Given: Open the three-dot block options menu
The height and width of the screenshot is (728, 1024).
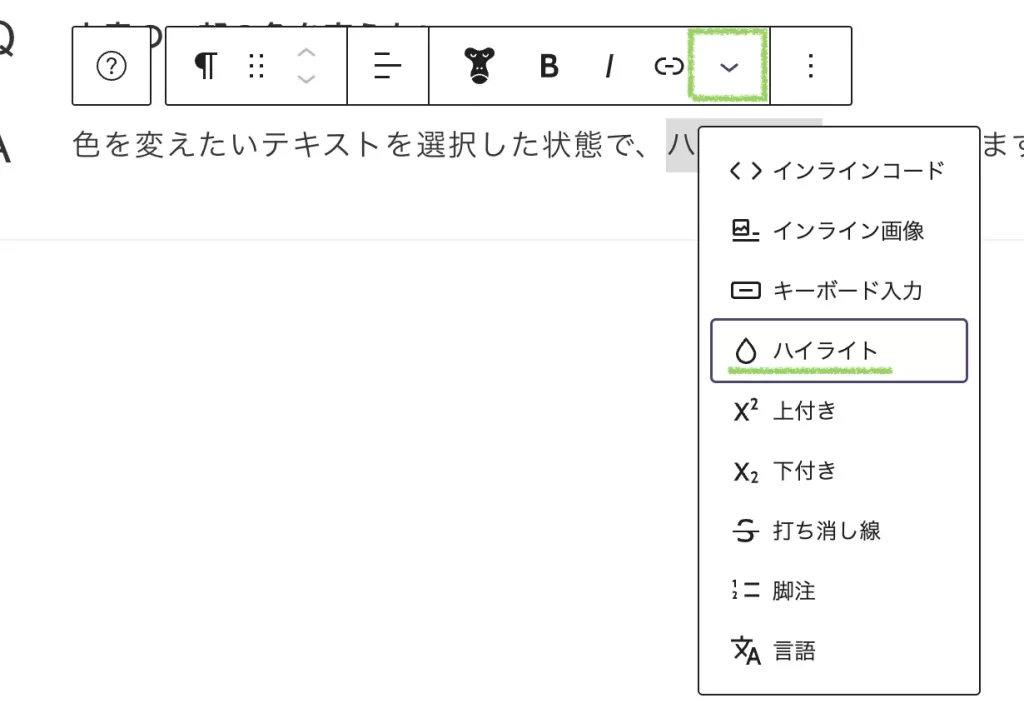Looking at the screenshot, I should pyautogui.click(x=811, y=66).
